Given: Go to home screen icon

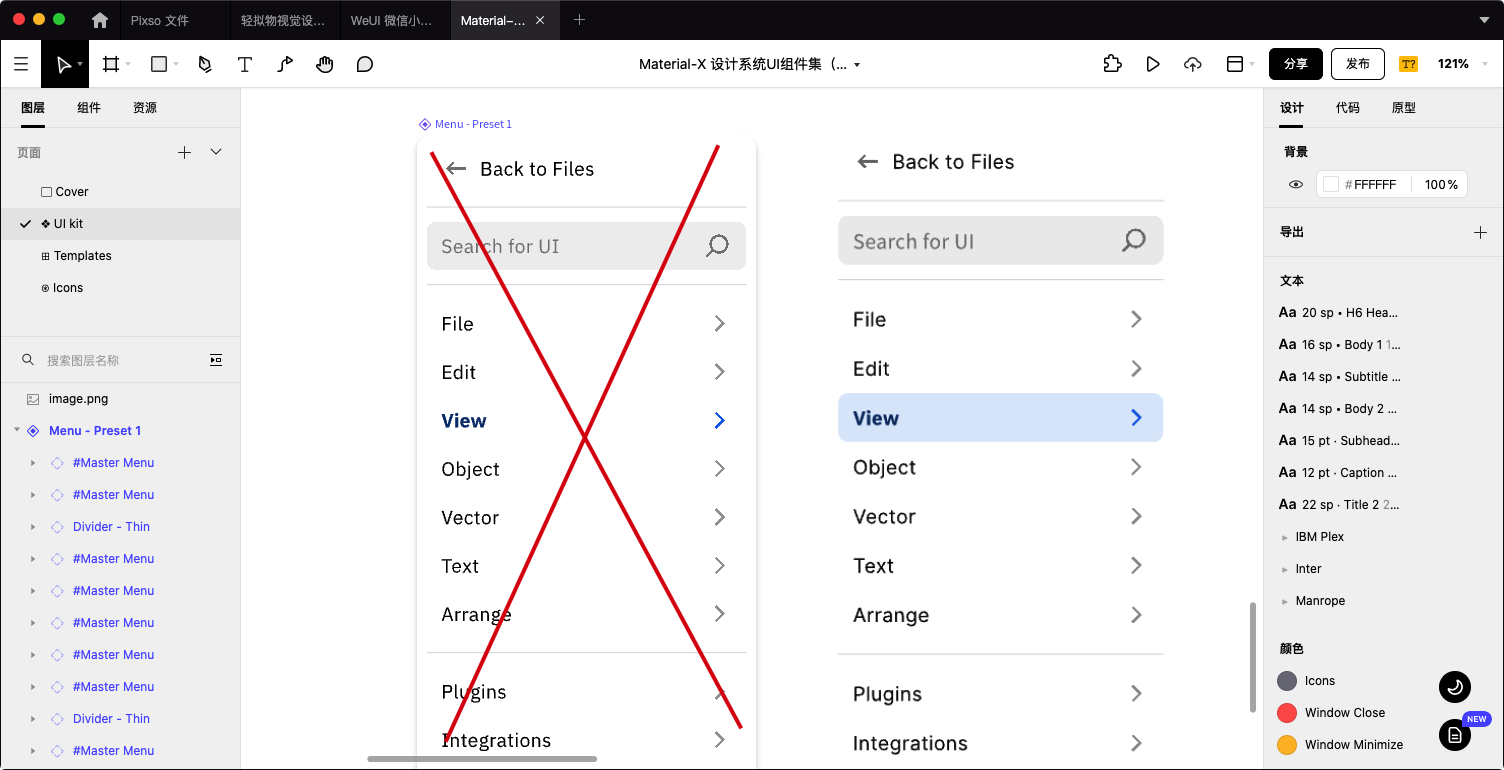Looking at the screenshot, I should click(x=99, y=20).
